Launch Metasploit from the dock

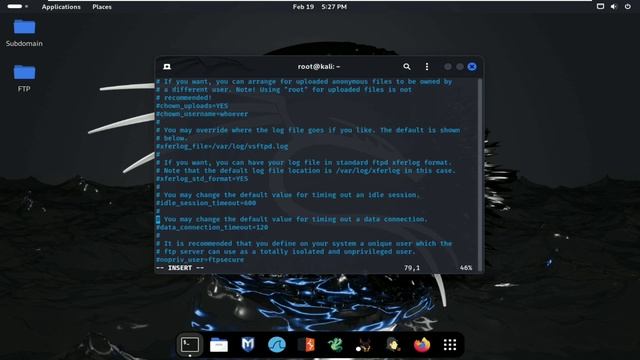pos(248,345)
